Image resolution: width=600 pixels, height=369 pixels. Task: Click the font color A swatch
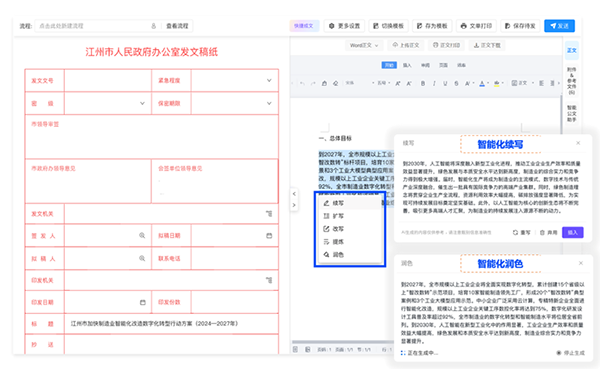[x=482, y=83]
